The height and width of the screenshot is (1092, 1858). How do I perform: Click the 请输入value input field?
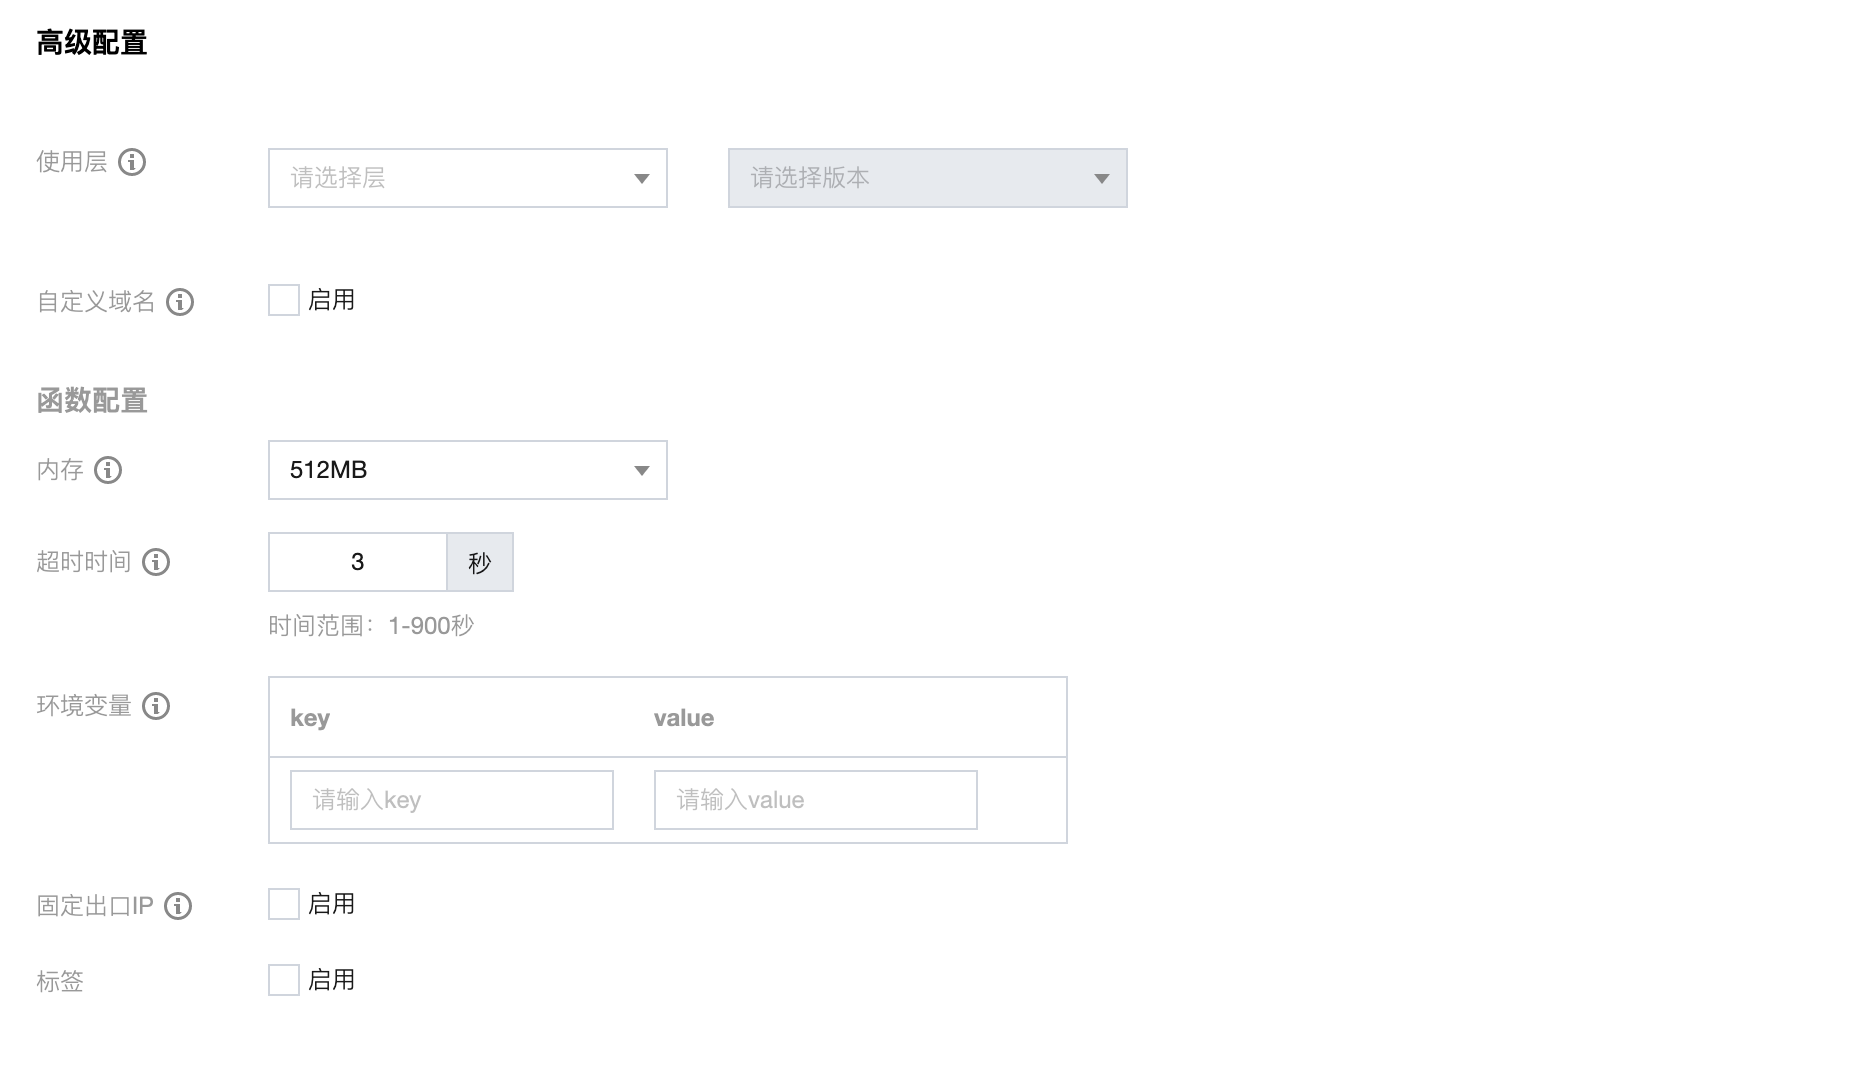pos(816,800)
